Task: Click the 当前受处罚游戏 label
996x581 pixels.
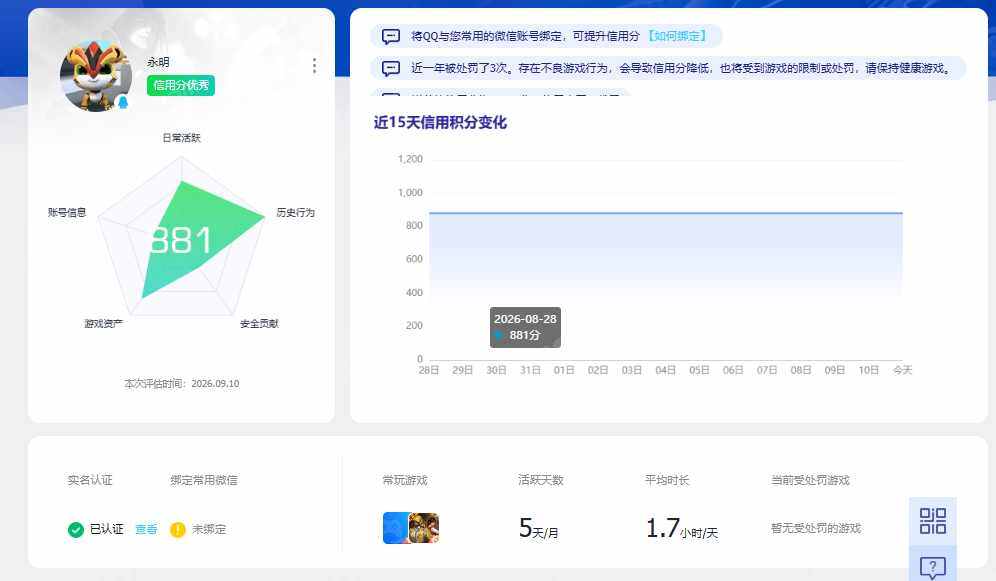Action: tap(811, 480)
